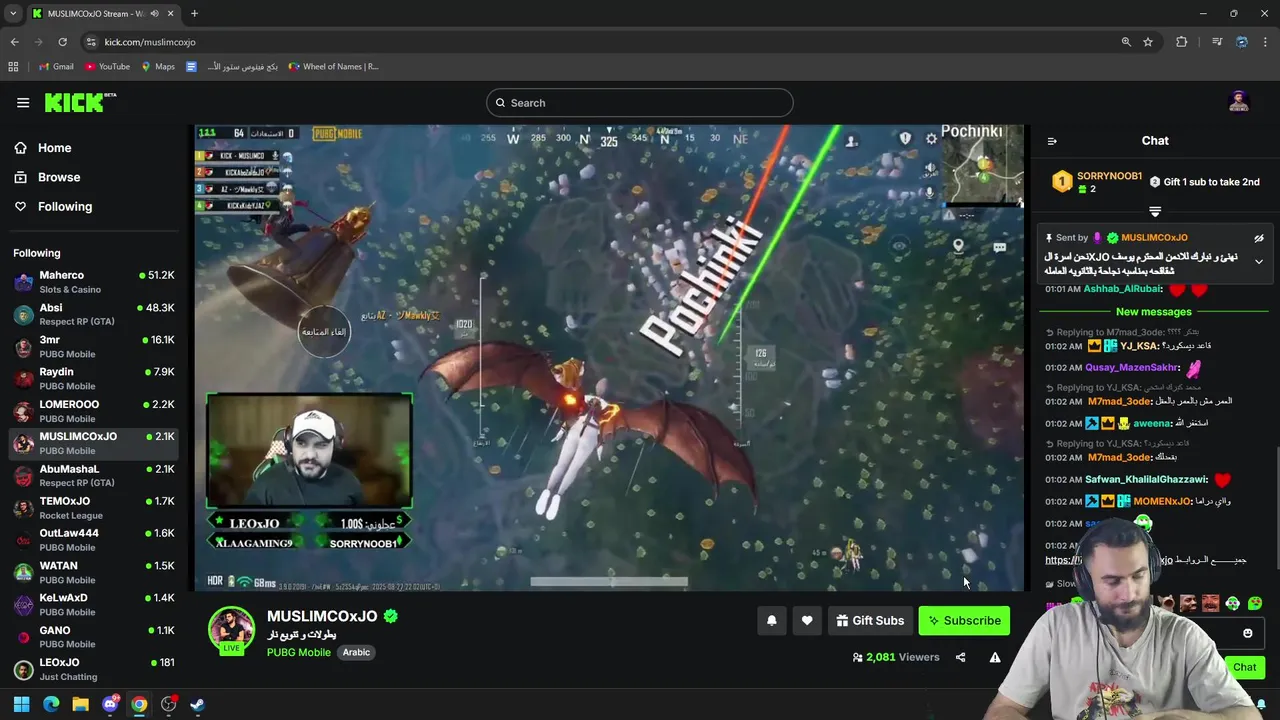
Task: Click the Gift Subs button
Action: (x=870, y=621)
